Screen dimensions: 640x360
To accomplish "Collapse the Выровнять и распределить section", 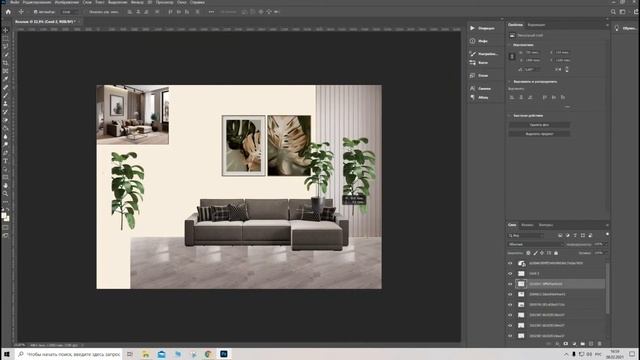I will pyautogui.click(x=509, y=82).
